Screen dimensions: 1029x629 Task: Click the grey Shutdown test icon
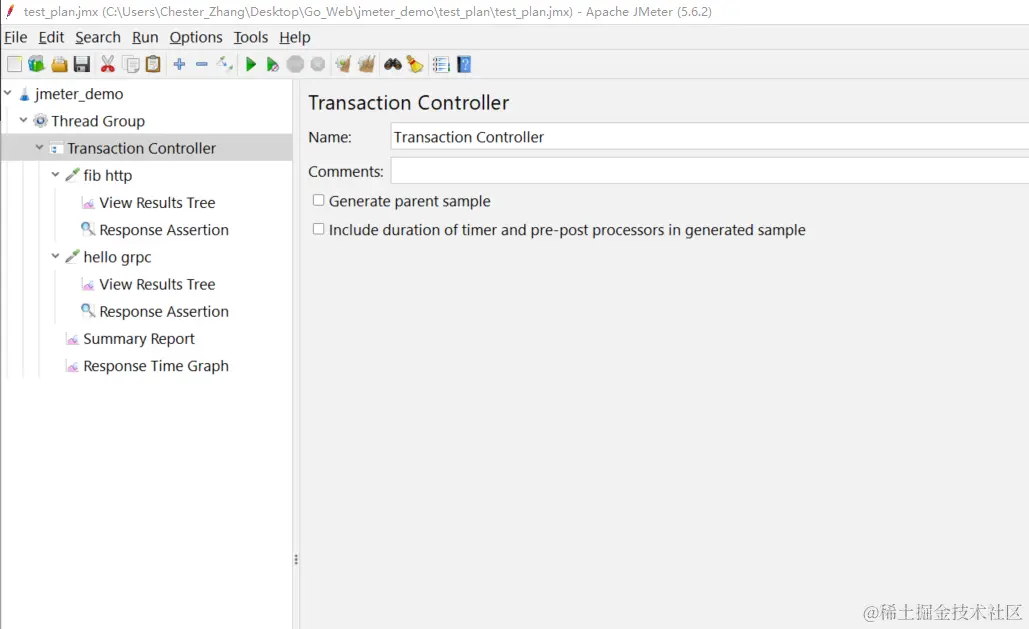[x=318, y=64]
